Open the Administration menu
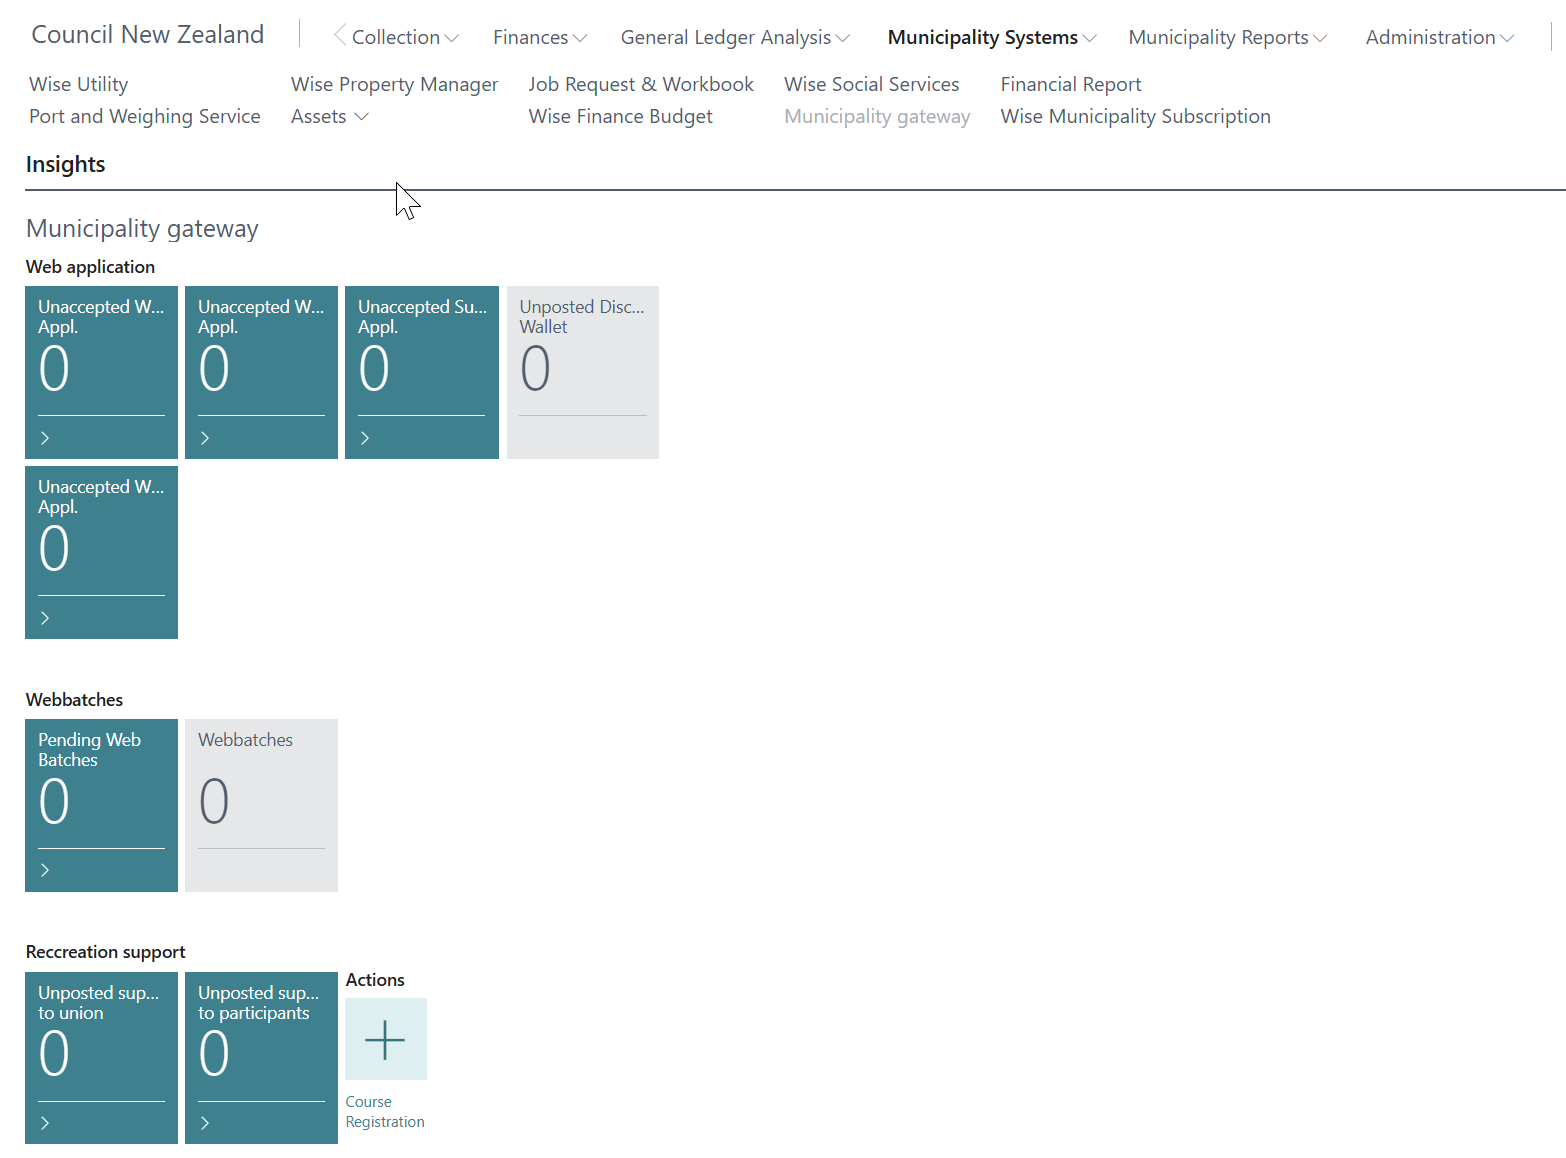Viewport: 1566px width, 1158px height. (x=1439, y=37)
